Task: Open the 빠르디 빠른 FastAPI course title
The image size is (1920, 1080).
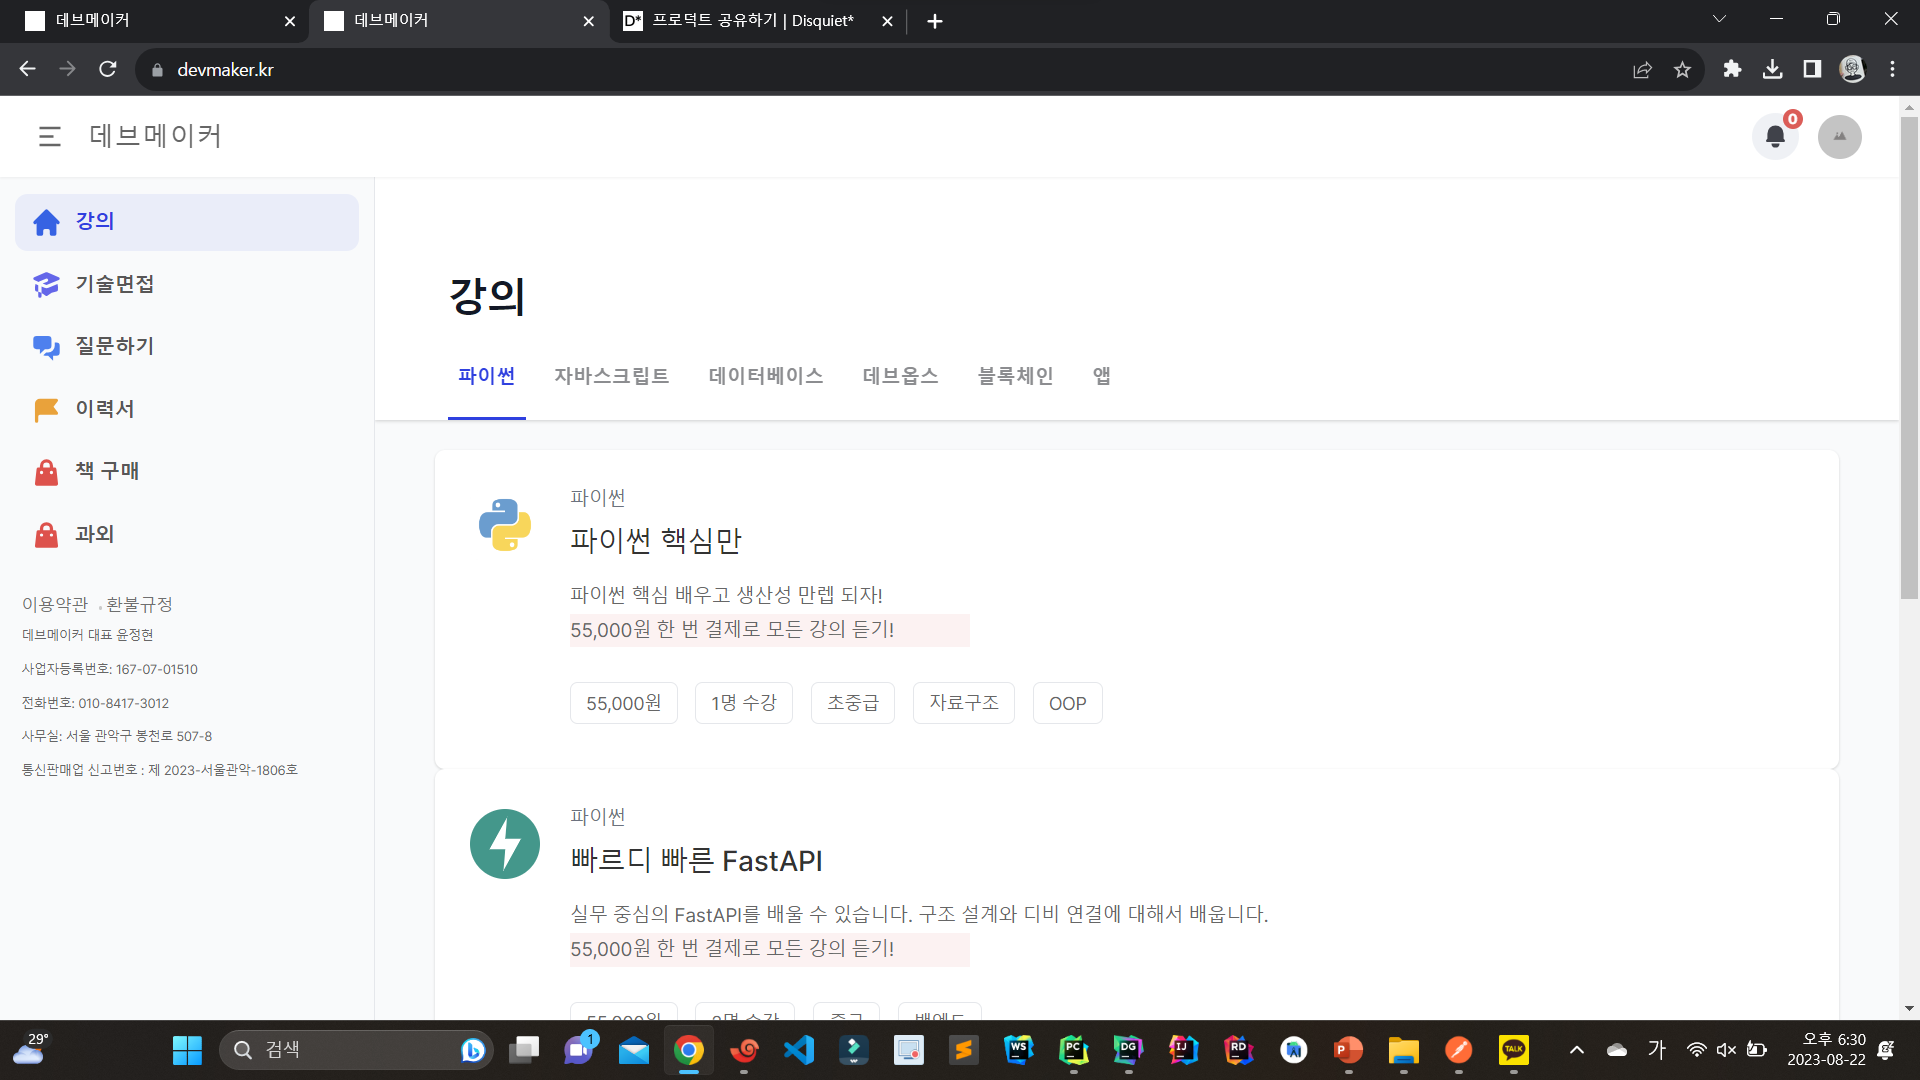Action: click(696, 860)
